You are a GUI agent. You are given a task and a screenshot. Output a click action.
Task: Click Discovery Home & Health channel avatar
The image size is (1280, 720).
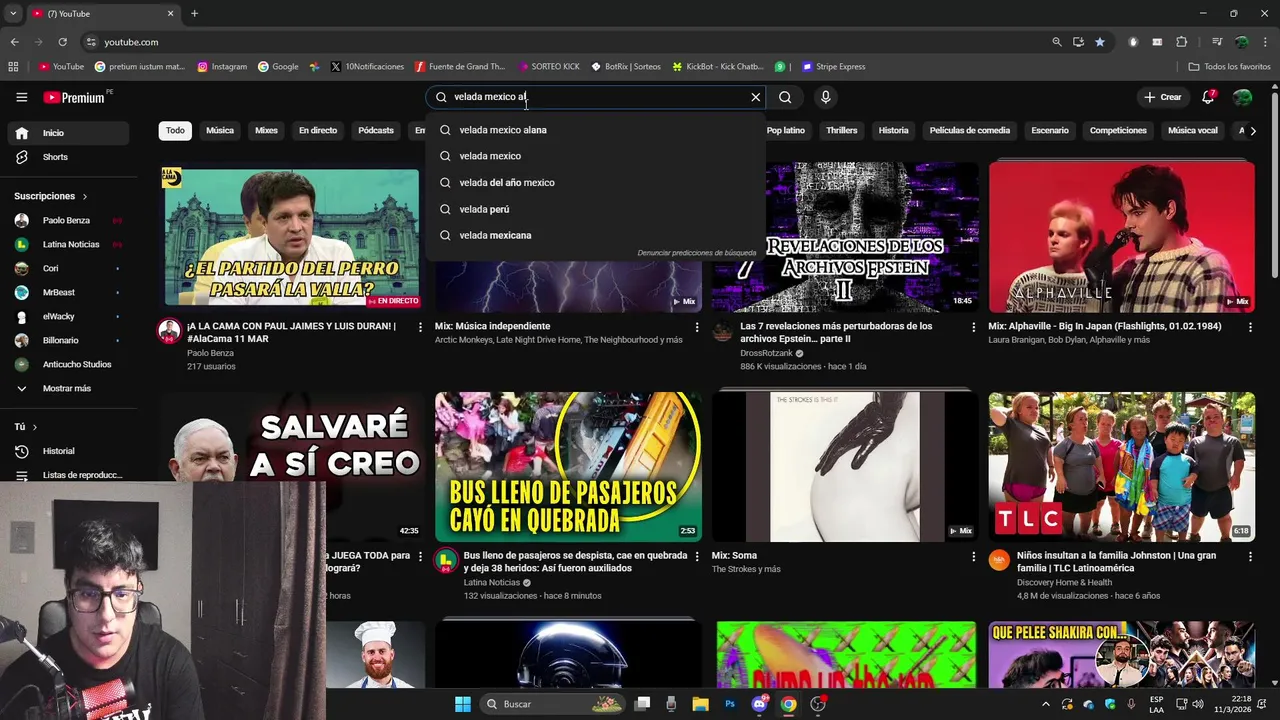coord(999,560)
